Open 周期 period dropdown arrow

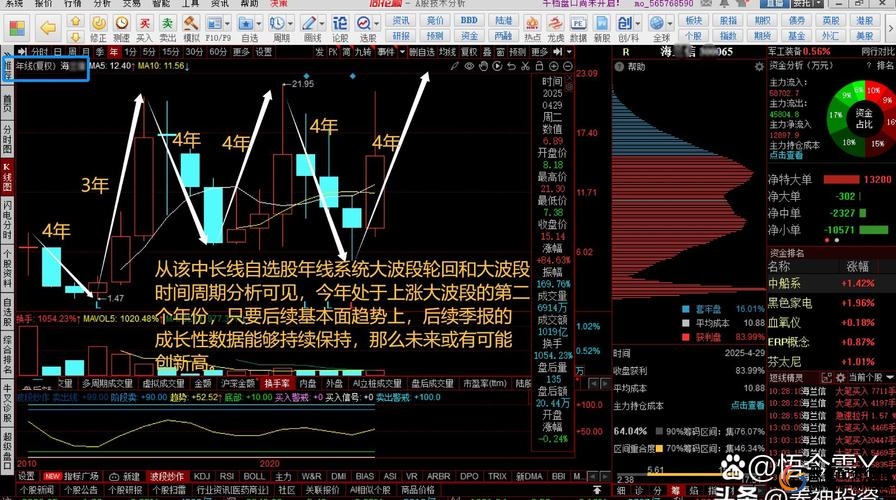tap(290, 24)
